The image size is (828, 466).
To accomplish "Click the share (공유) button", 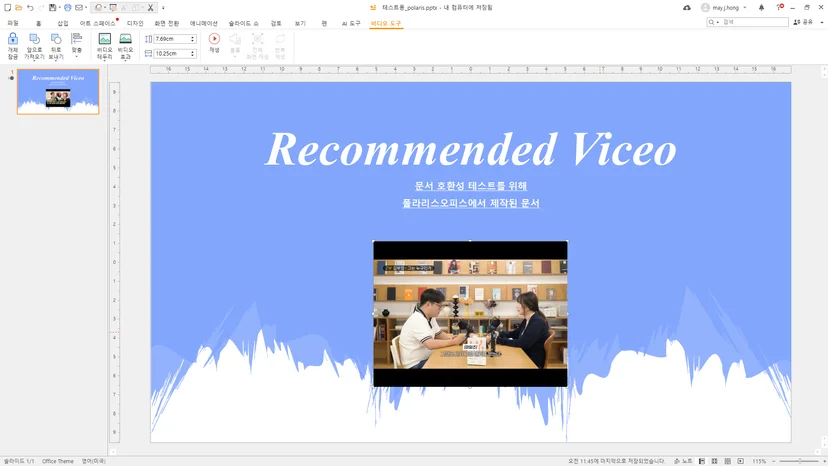I will click(x=803, y=22).
